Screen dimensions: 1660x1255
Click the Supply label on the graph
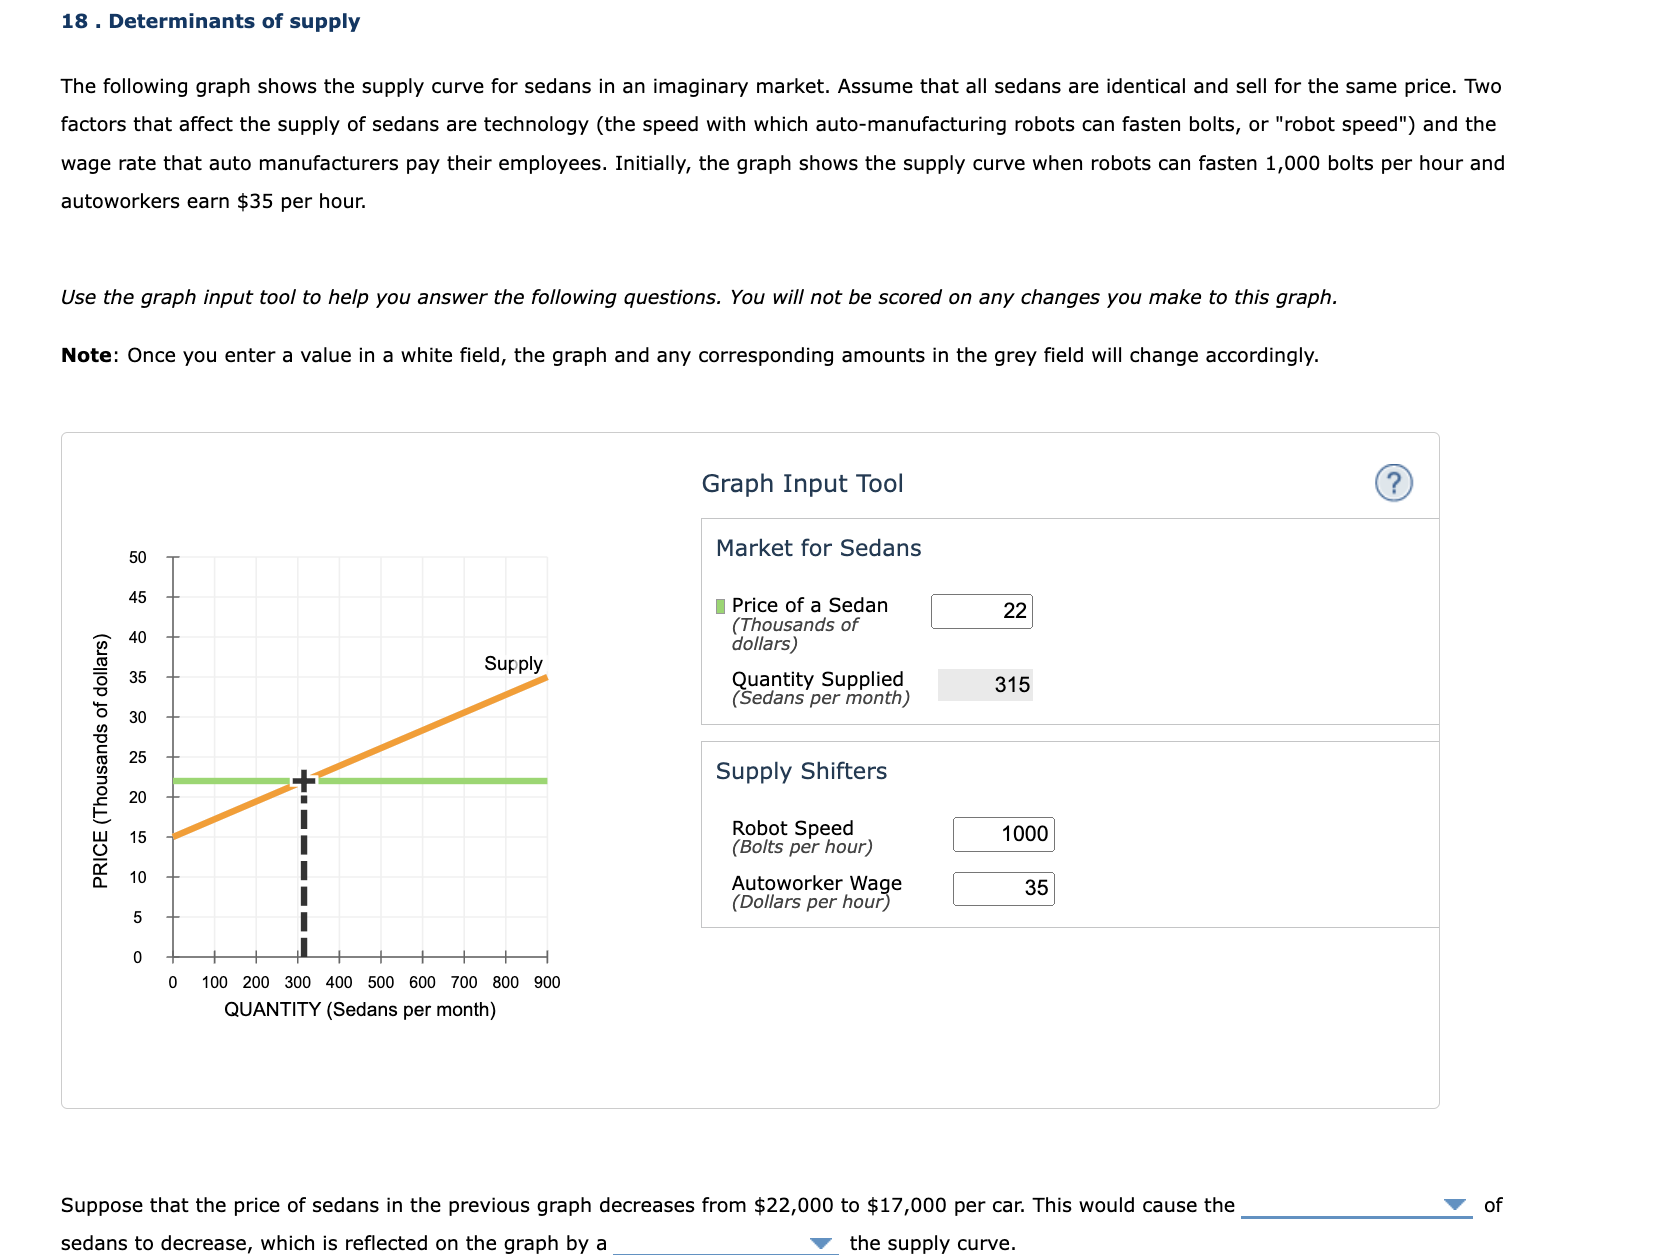(513, 663)
